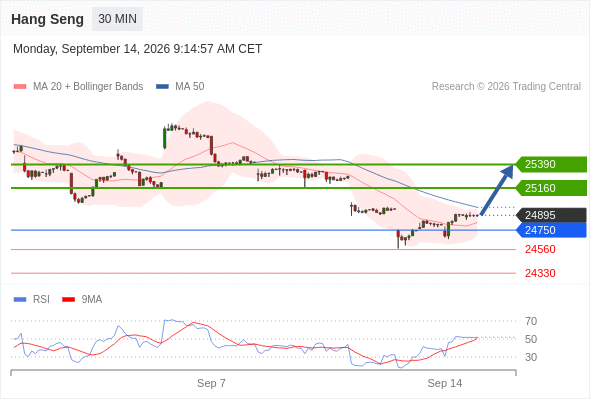
Task: Click the RSI 30 level label
Action: [531, 357]
